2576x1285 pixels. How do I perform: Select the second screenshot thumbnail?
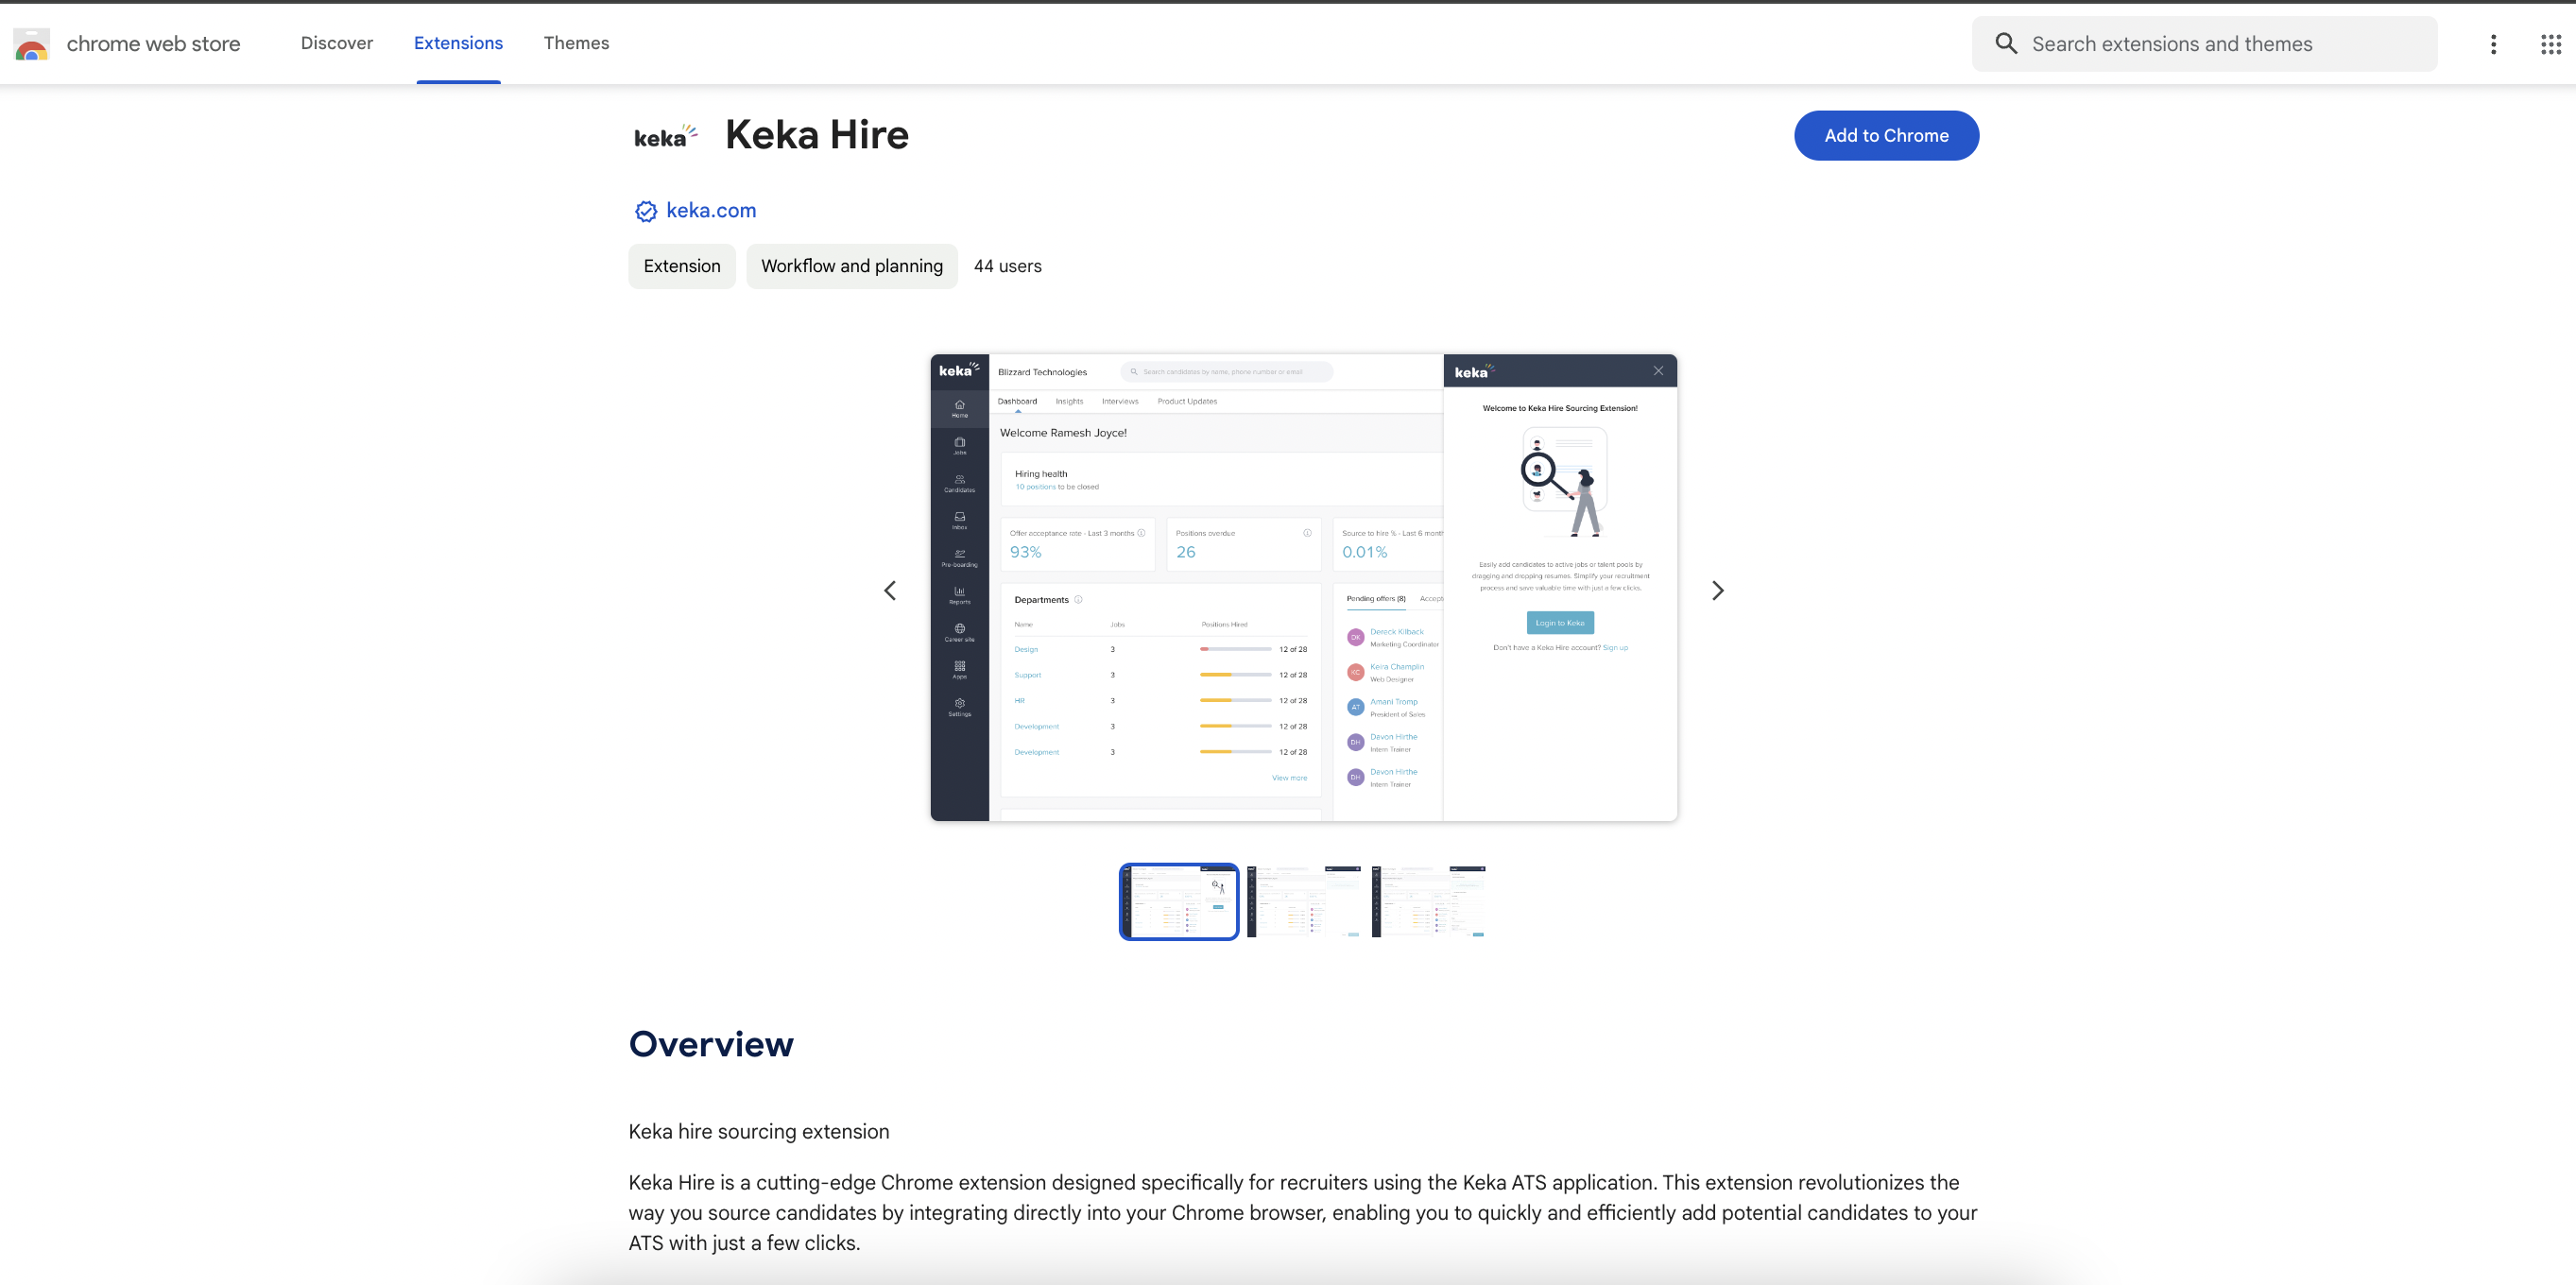[1303, 901]
